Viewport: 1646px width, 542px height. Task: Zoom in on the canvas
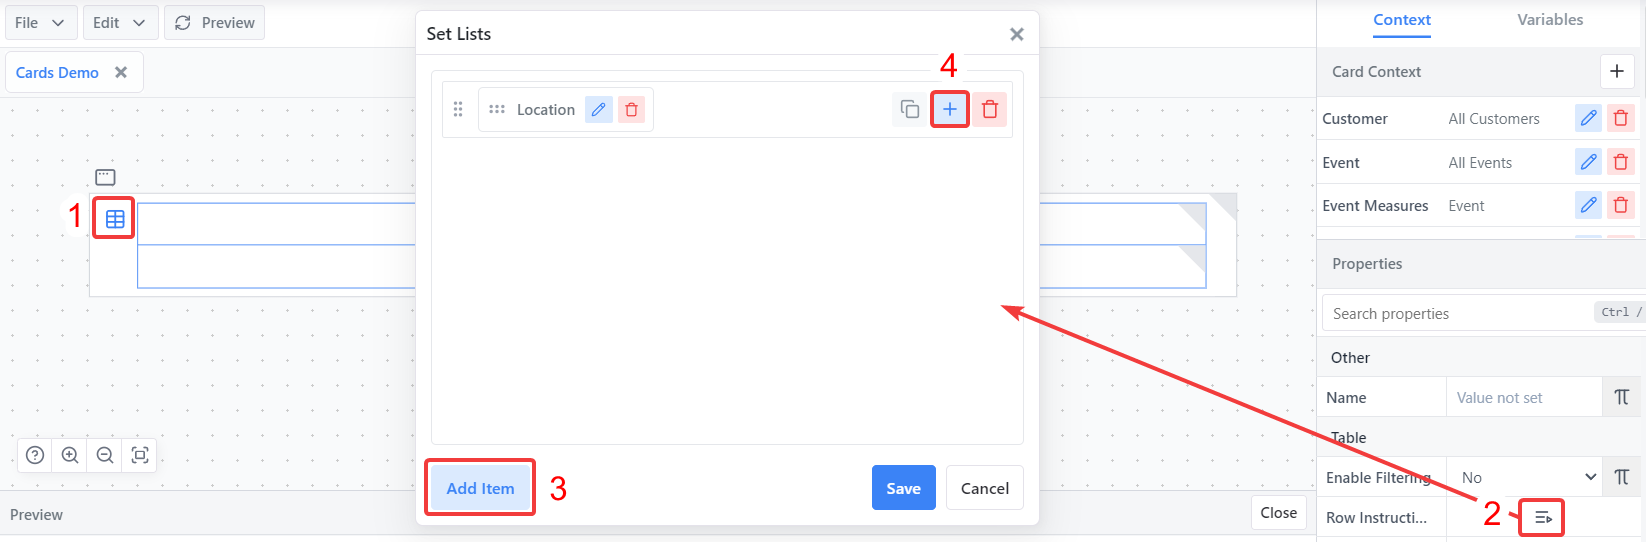point(70,456)
